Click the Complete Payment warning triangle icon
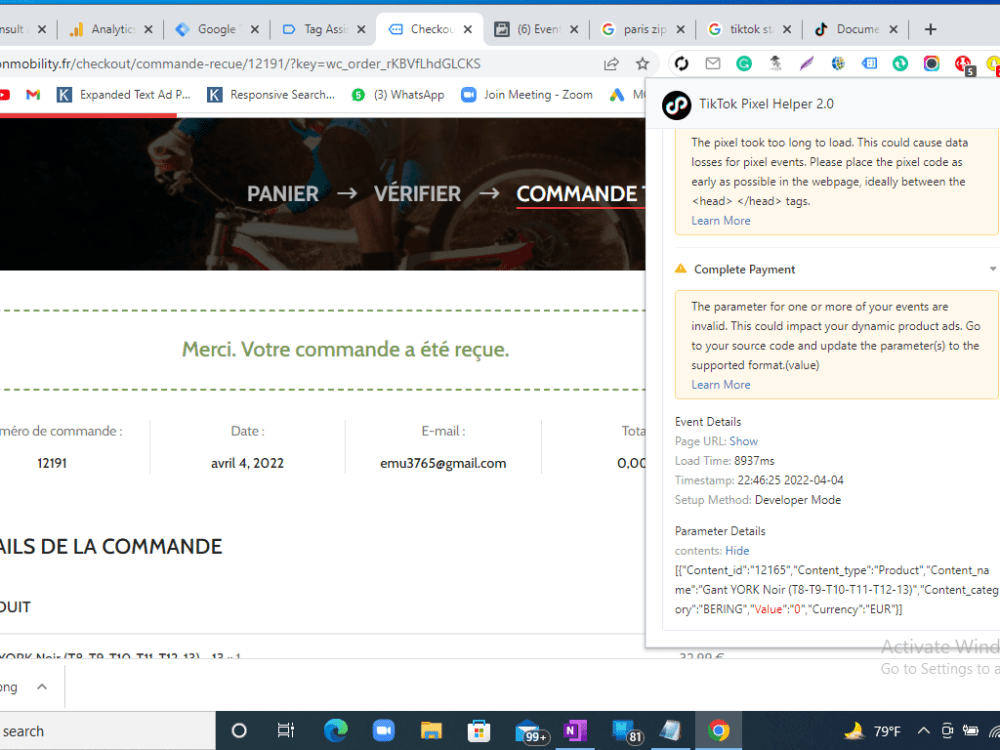This screenshot has width=1000, height=750. click(x=680, y=268)
